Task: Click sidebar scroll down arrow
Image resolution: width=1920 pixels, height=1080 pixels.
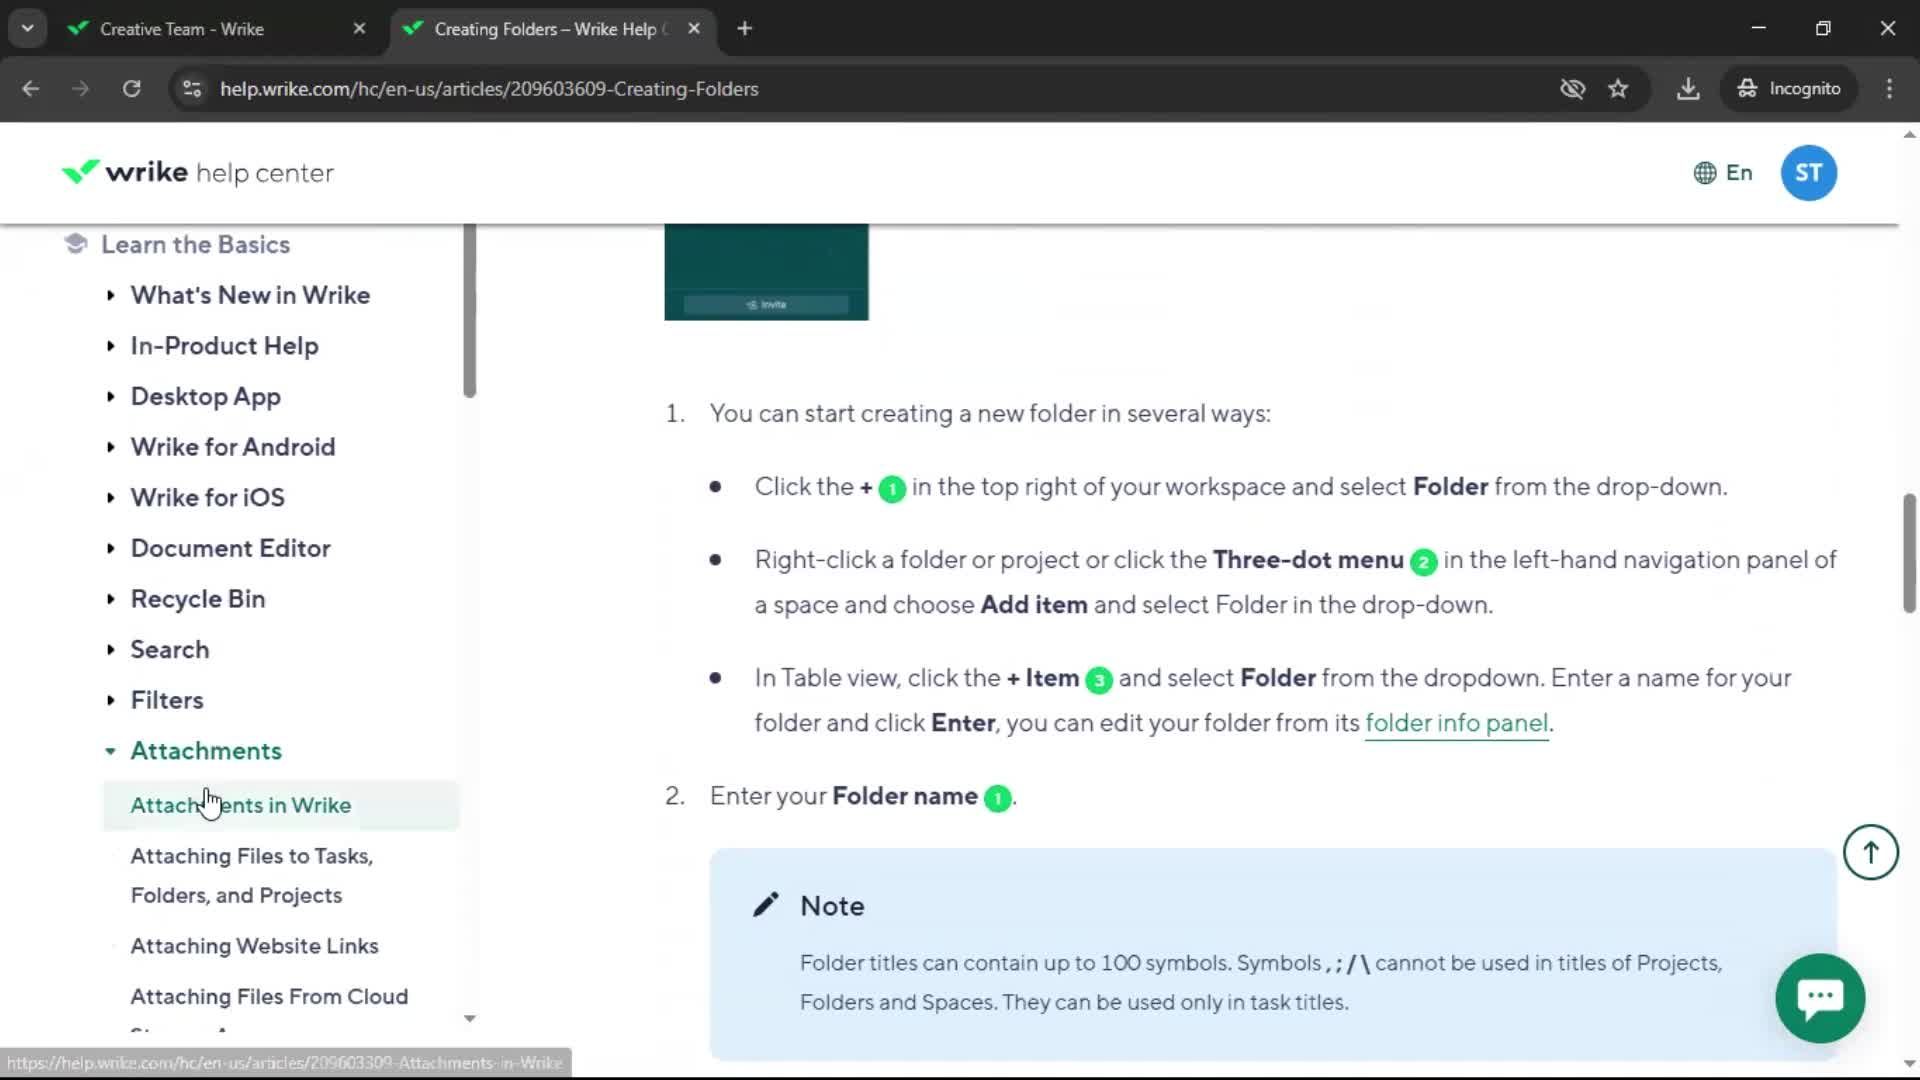Action: click(x=469, y=1018)
